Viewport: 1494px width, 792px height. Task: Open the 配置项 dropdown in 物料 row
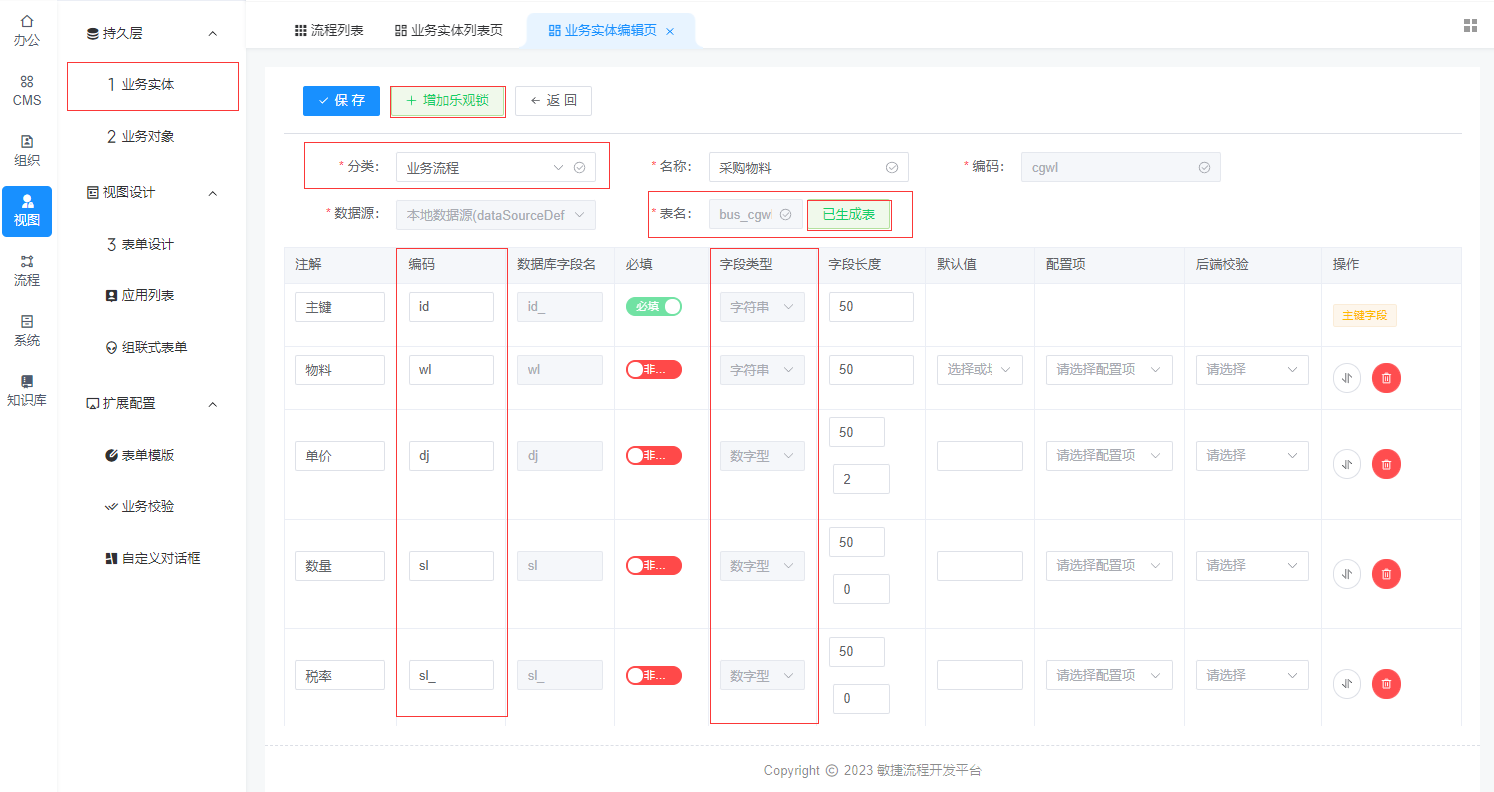[x=1109, y=370]
